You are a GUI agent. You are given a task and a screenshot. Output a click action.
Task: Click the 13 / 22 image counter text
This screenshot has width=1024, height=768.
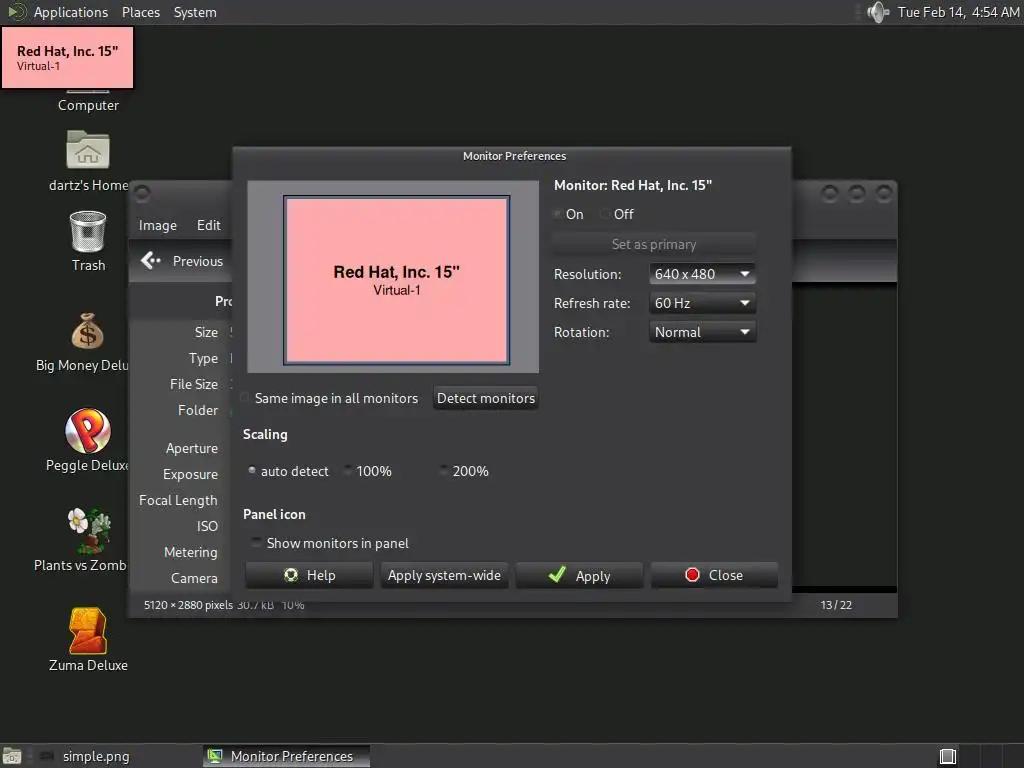click(x=836, y=605)
